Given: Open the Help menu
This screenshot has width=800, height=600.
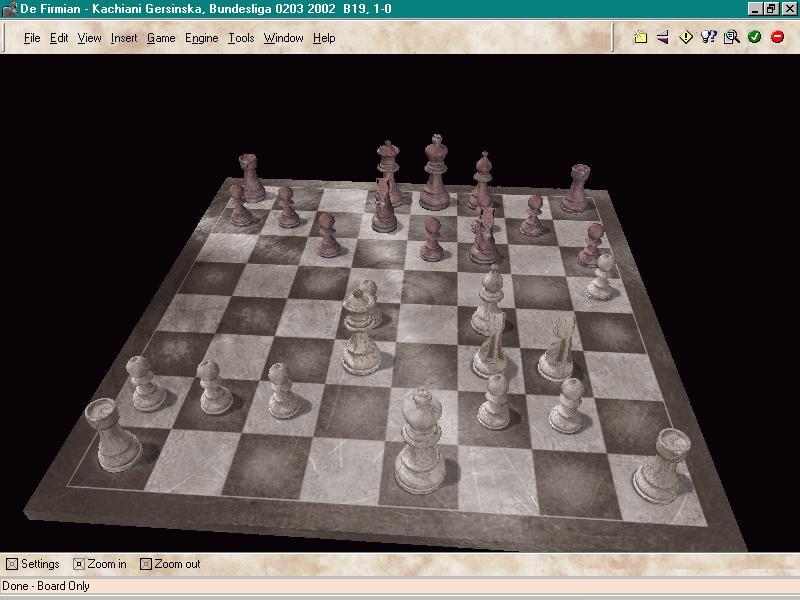Looking at the screenshot, I should click(324, 38).
